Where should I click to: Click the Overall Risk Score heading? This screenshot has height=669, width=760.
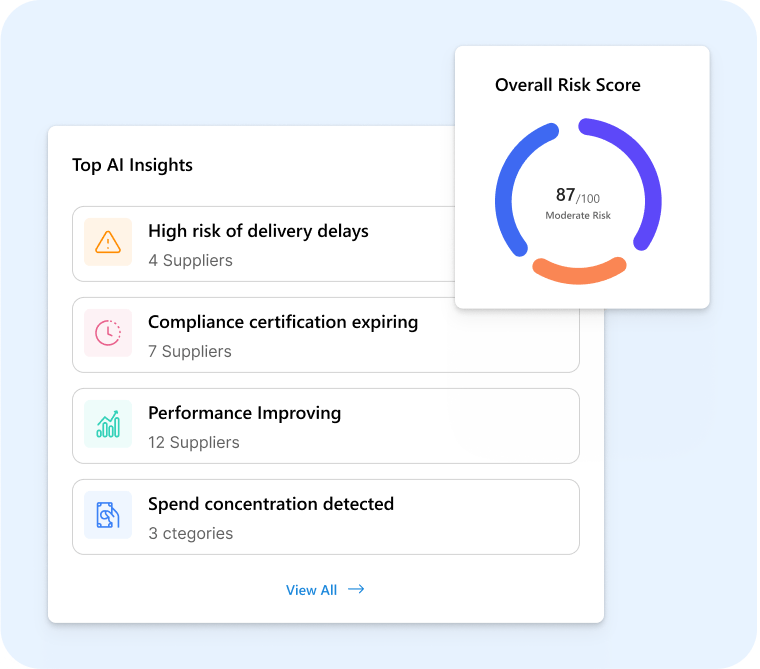(568, 85)
